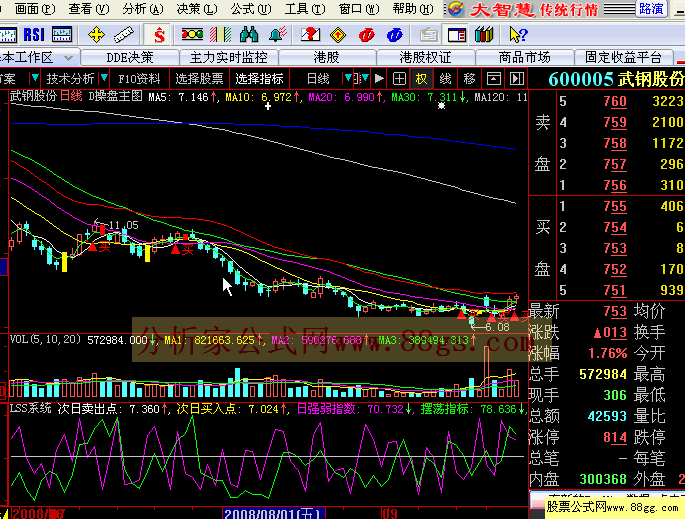Open the 帮助(H) menu
The image size is (685, 519).
click(x=413, y=9)
